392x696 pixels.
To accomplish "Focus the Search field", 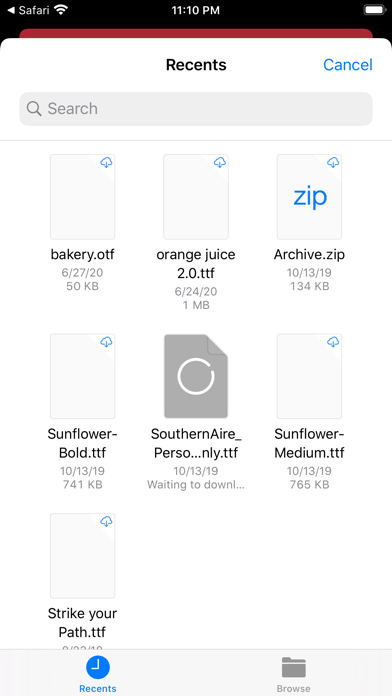I will [196, 109].
